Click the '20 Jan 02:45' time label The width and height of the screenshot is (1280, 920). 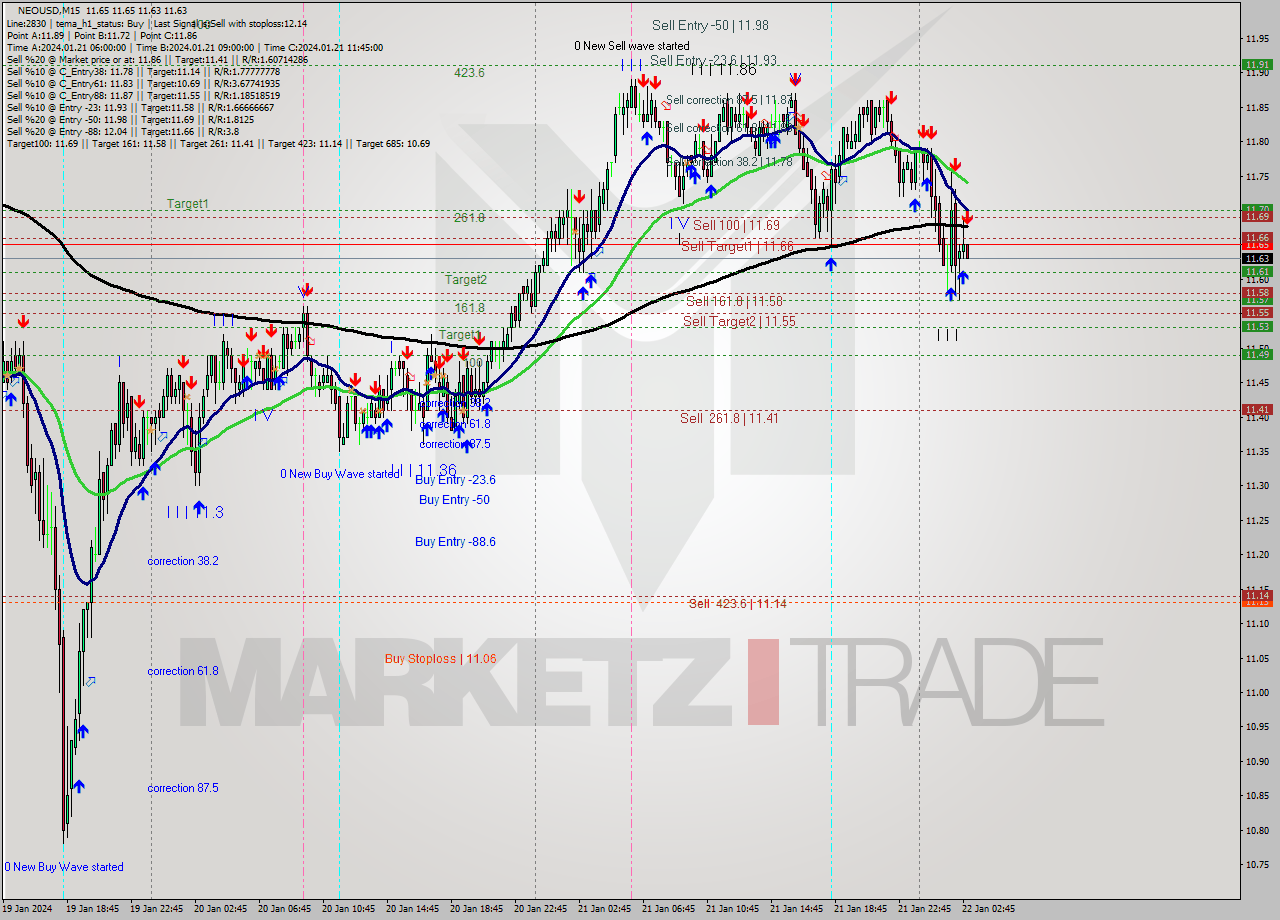click(x=222, y=909)
